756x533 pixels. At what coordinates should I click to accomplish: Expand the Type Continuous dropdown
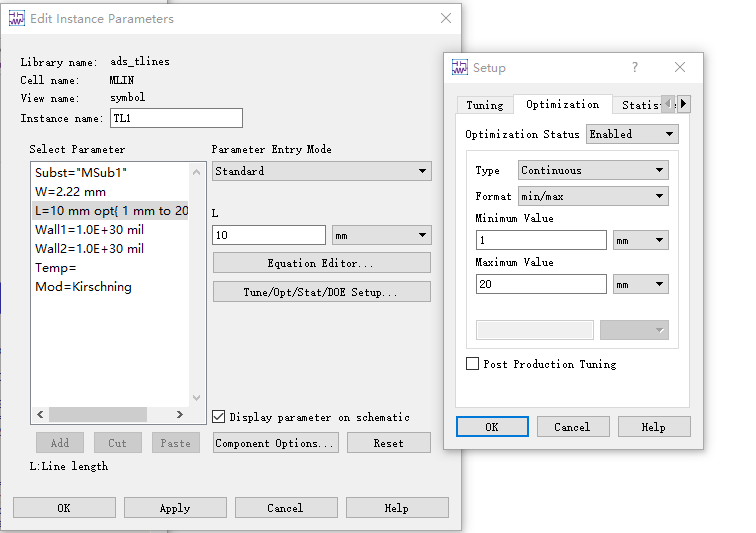(593, 171)
